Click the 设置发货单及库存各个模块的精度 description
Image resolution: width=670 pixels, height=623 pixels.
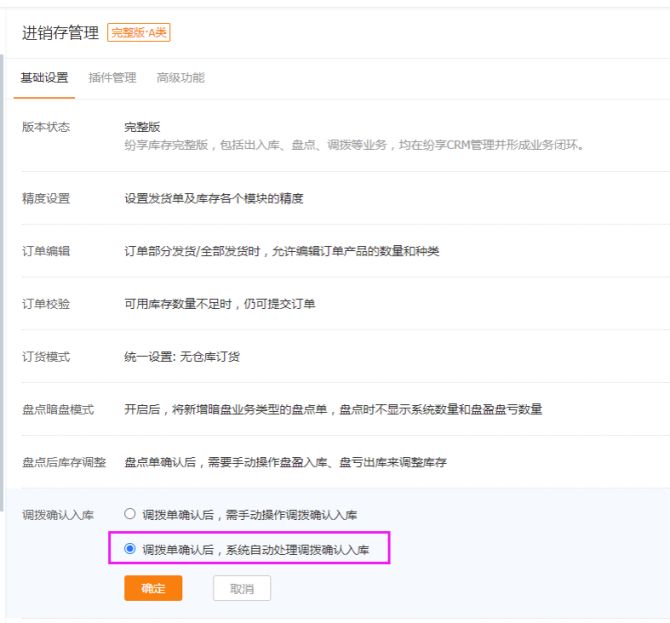[213, 199]
